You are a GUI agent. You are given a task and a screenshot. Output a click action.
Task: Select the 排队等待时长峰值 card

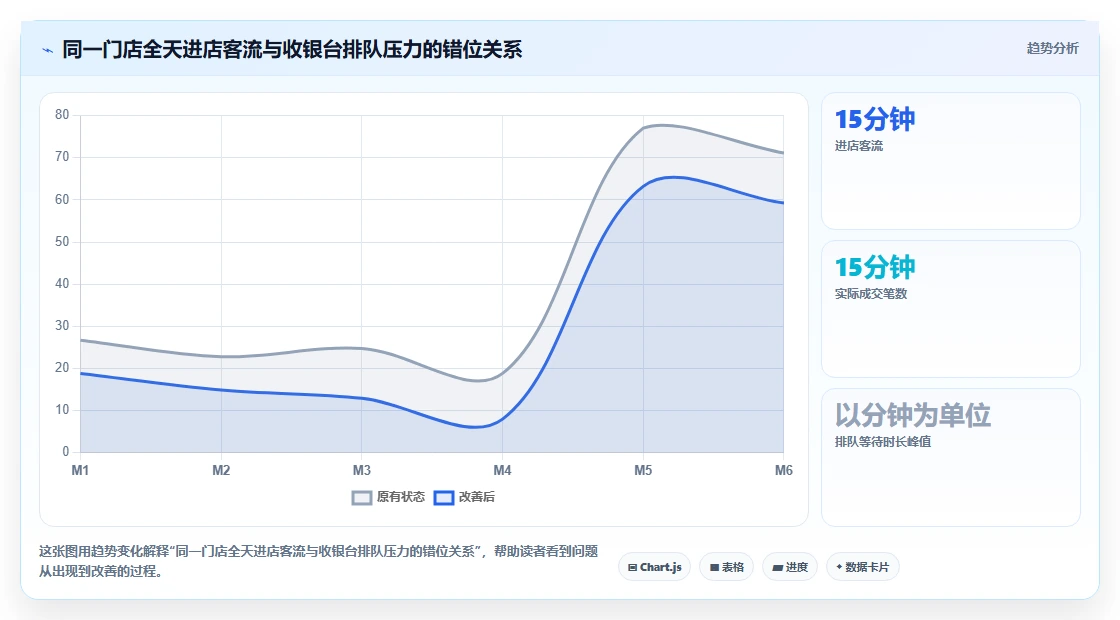click(x=951, y=457)
